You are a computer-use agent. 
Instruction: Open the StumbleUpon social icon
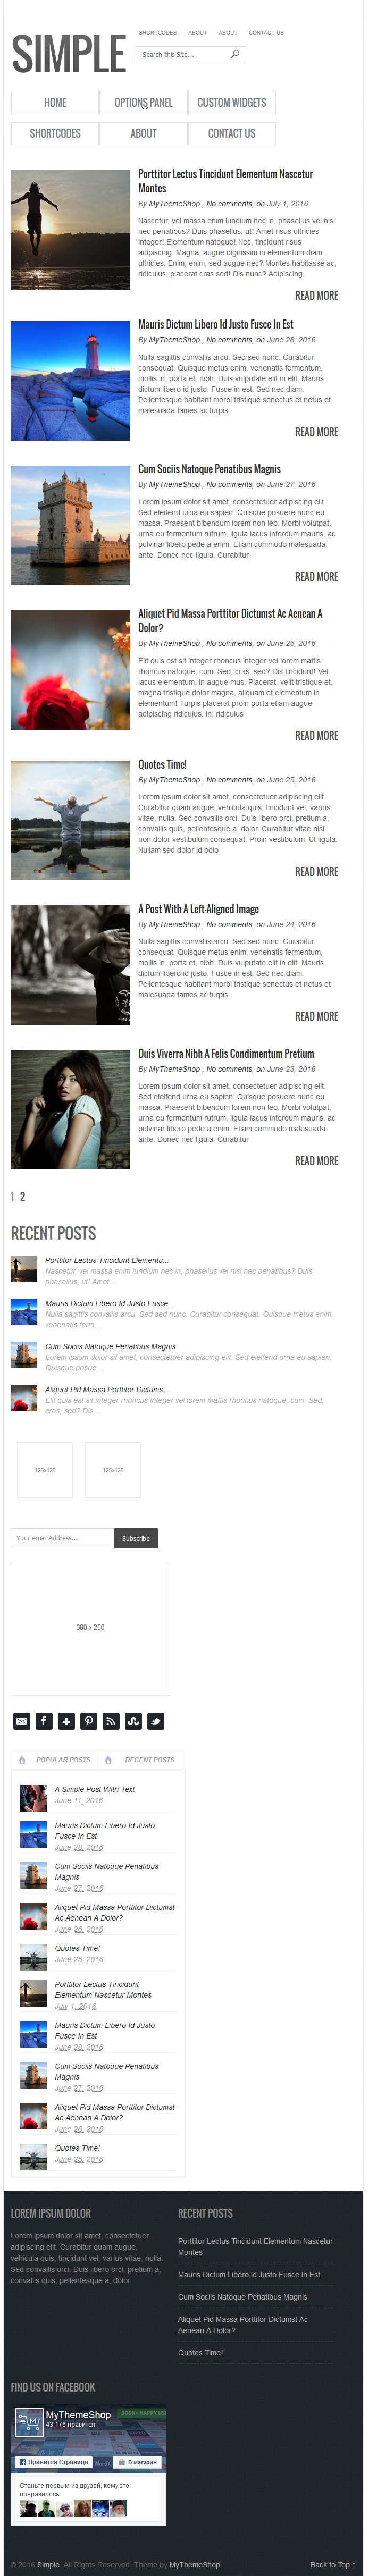(x=134, y=1720)
